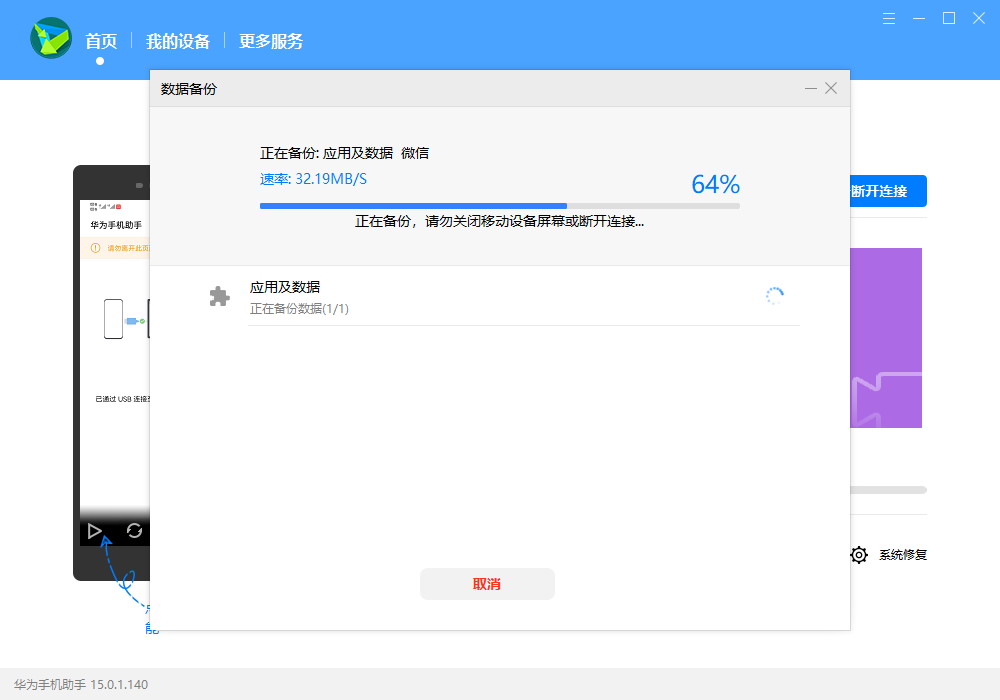Click the backup progress bar
The width and height of the screenshot is (1000, 700).
500,206
